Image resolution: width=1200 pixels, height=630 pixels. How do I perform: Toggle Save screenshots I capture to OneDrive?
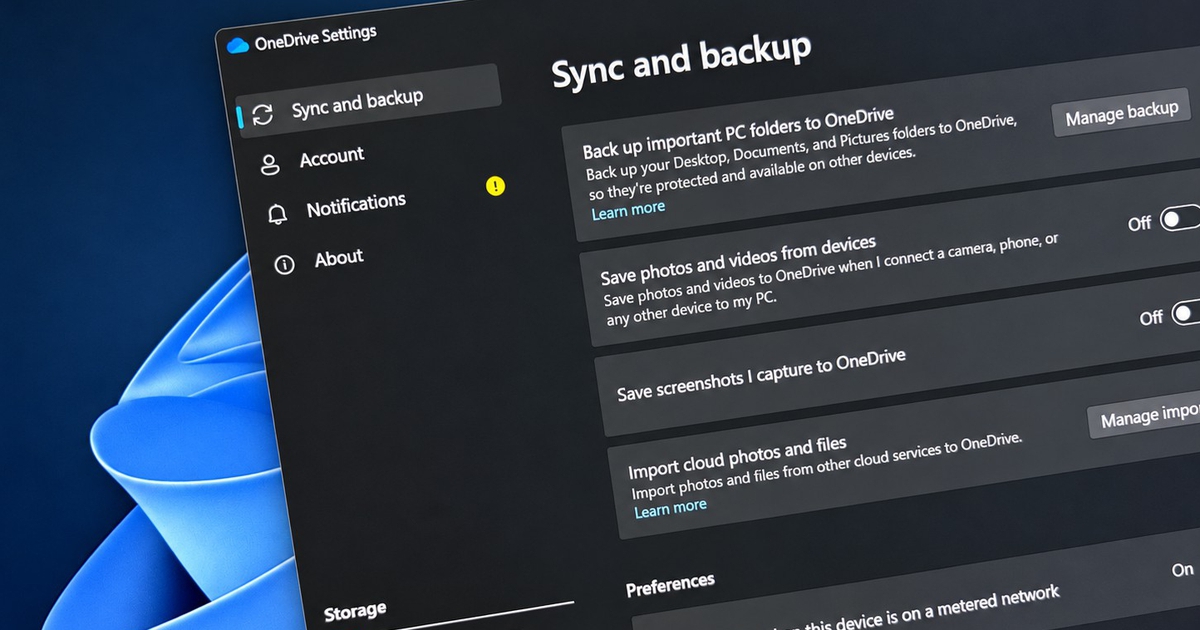1186,313
